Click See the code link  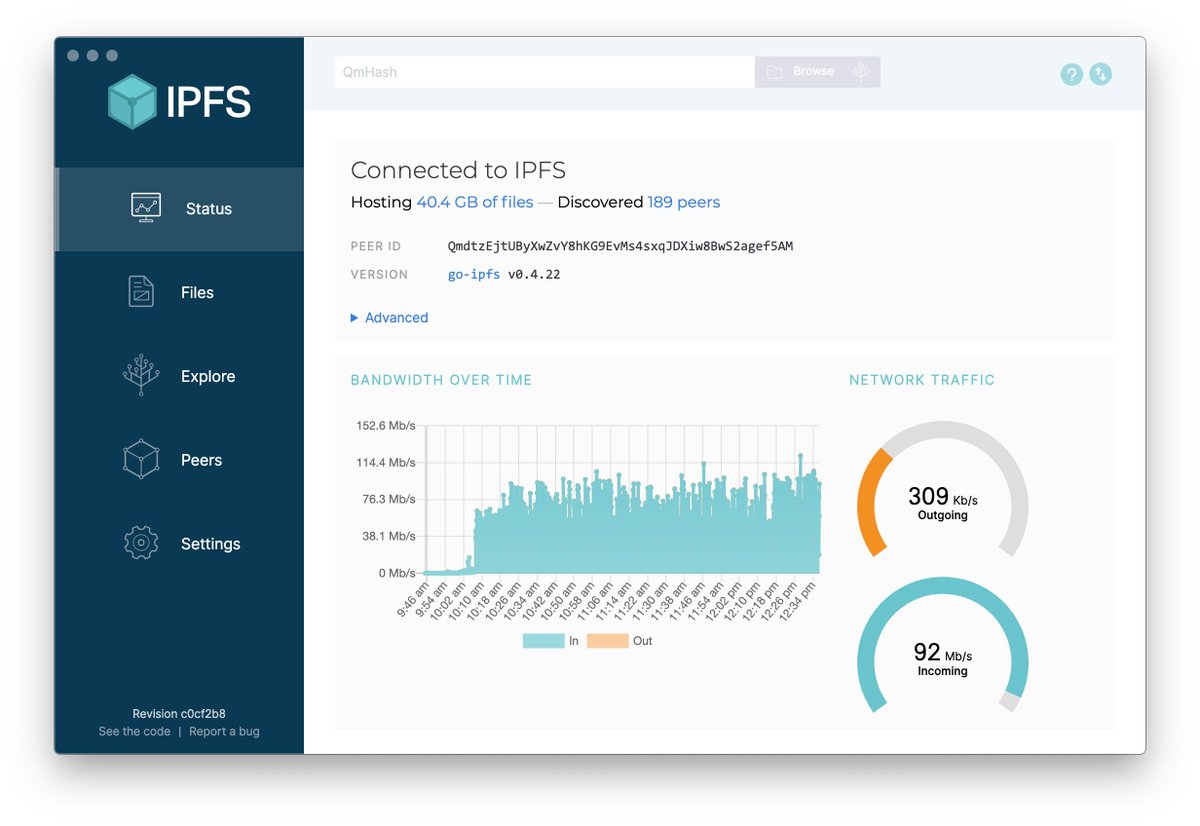click(135, 731)
